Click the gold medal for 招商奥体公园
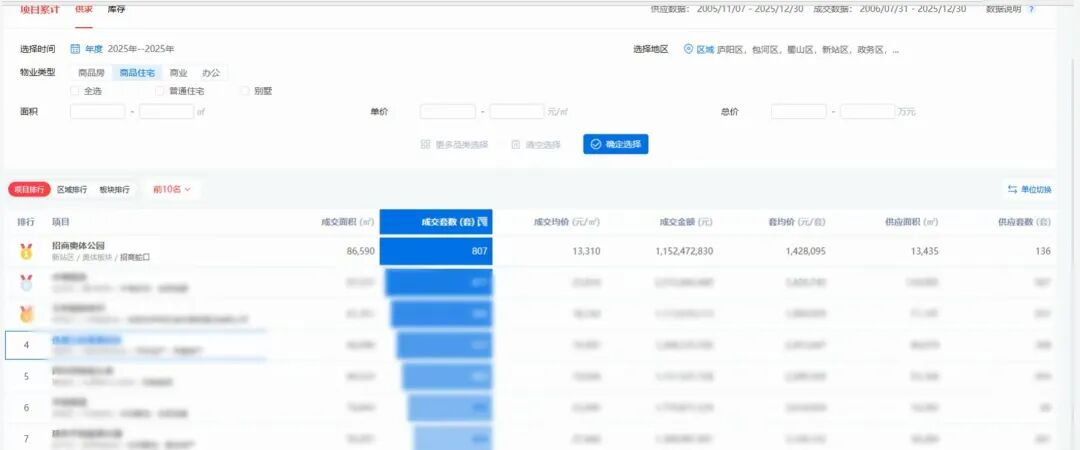This screenshot has width=1080, height=450. point(26,252)
